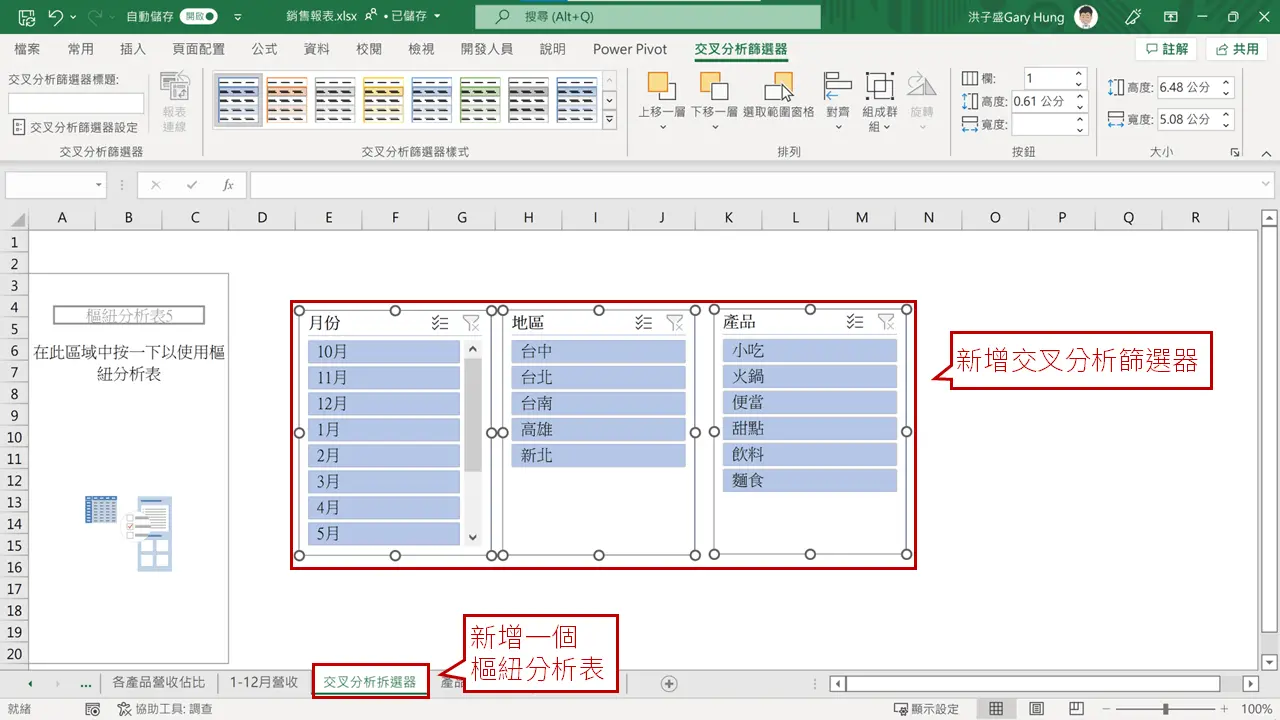Switch to the Power Pivot tab
Image resolution: width=1280 pixels, height=720 pixels.
[x=630, y=49]
